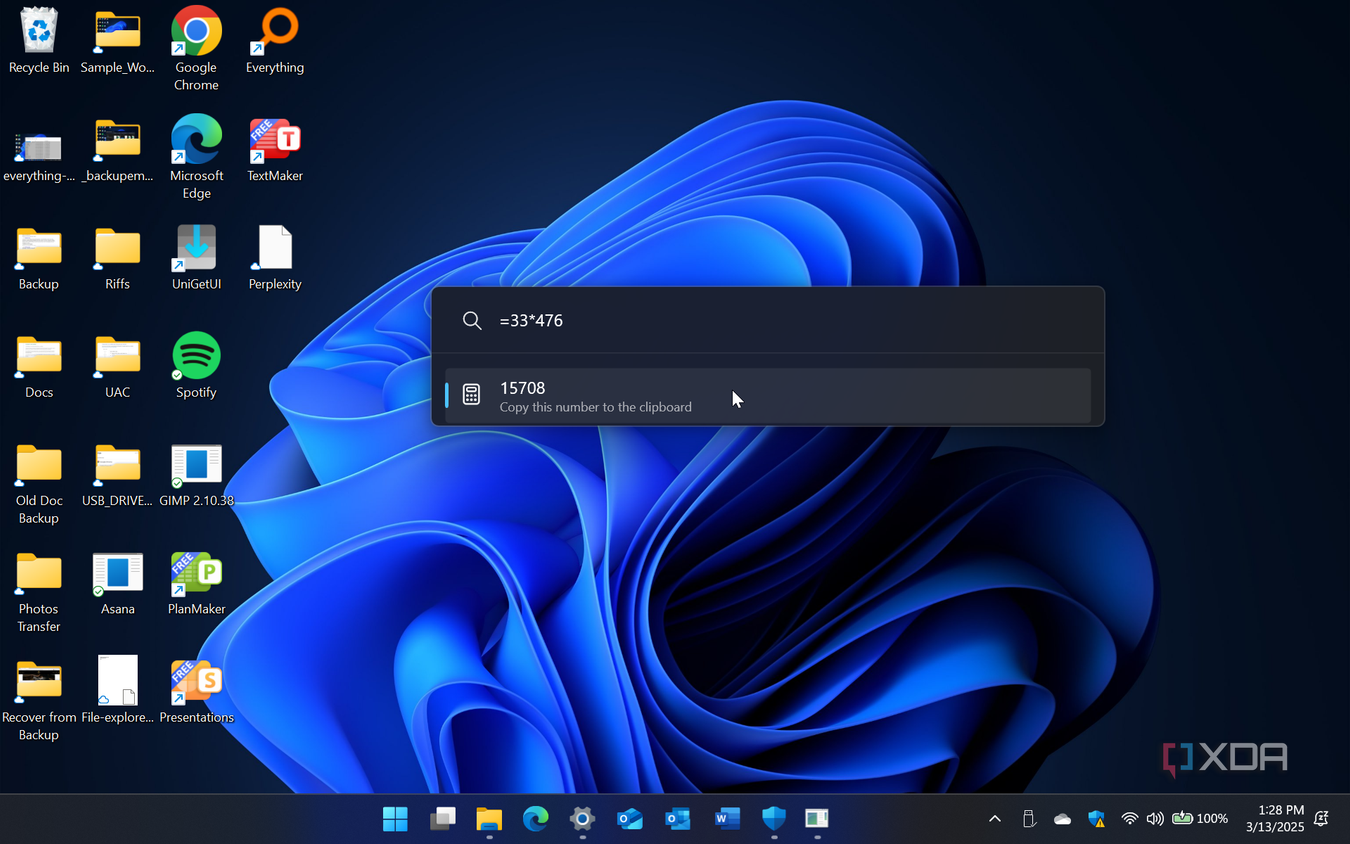The image size is (1350, 844).
Task: Select the UAC folder on desktop
Action: (x=118, y=365)
